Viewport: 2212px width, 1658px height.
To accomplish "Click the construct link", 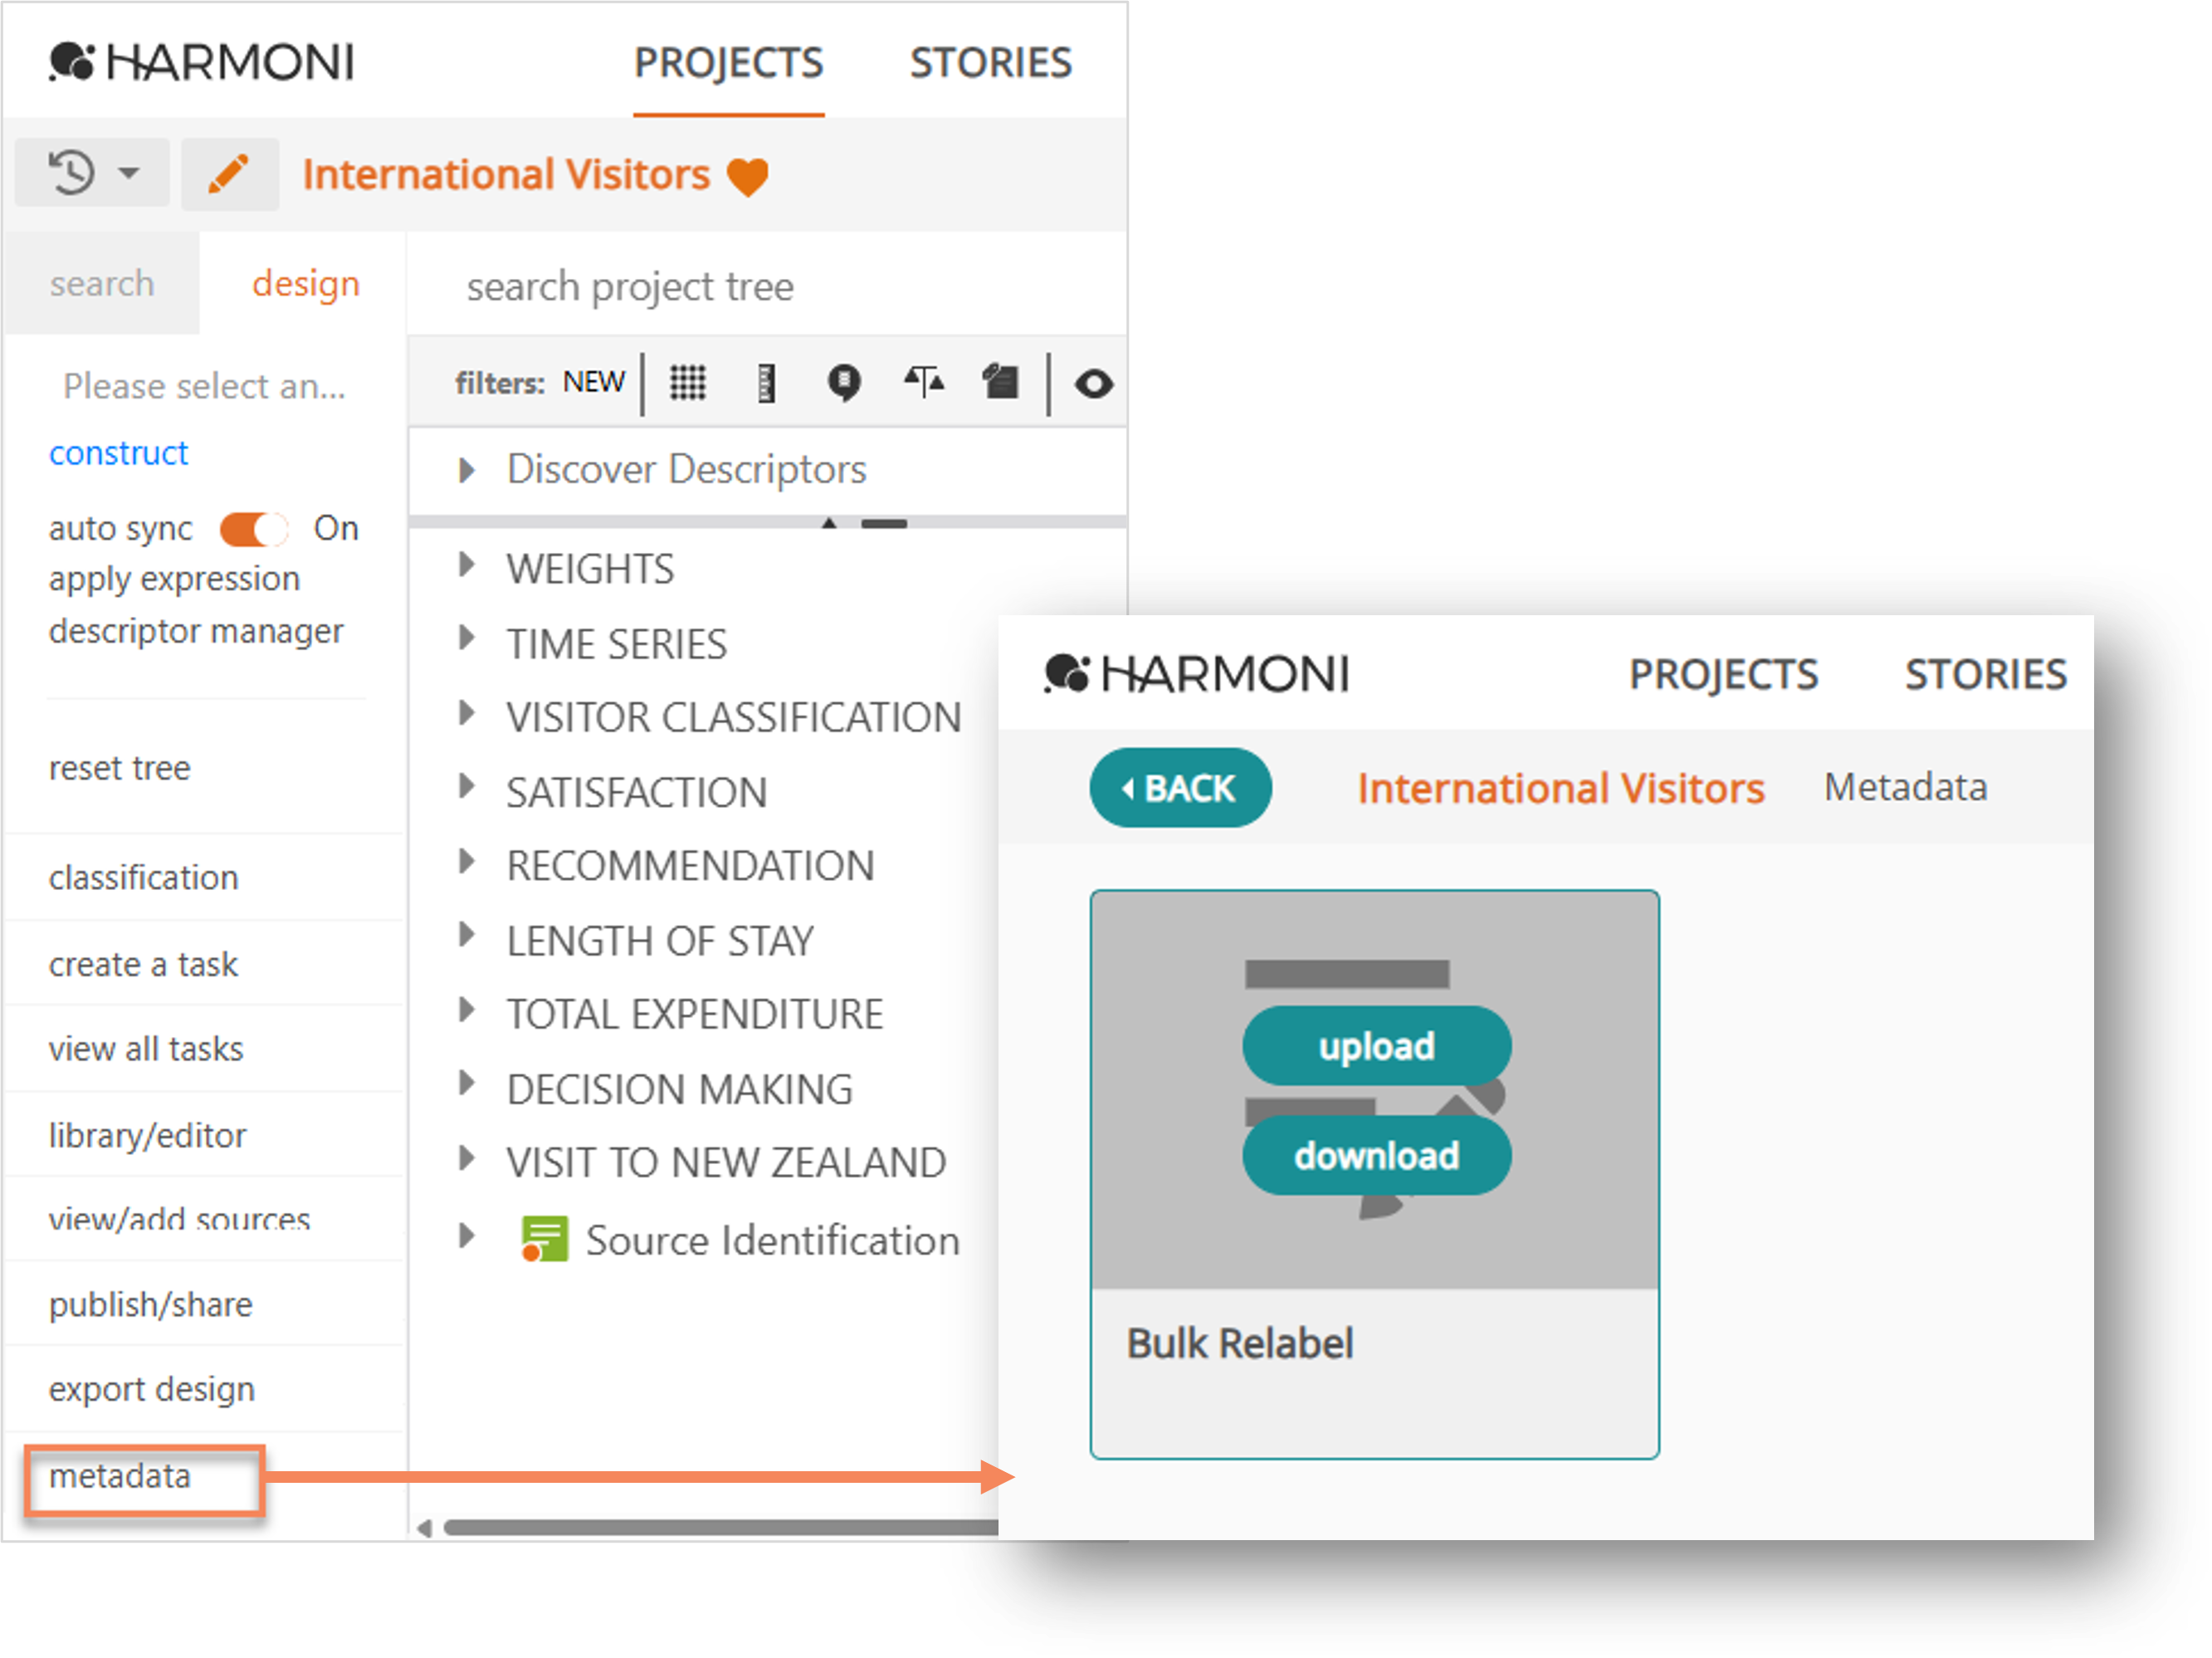I will click(x=118, y=453).
